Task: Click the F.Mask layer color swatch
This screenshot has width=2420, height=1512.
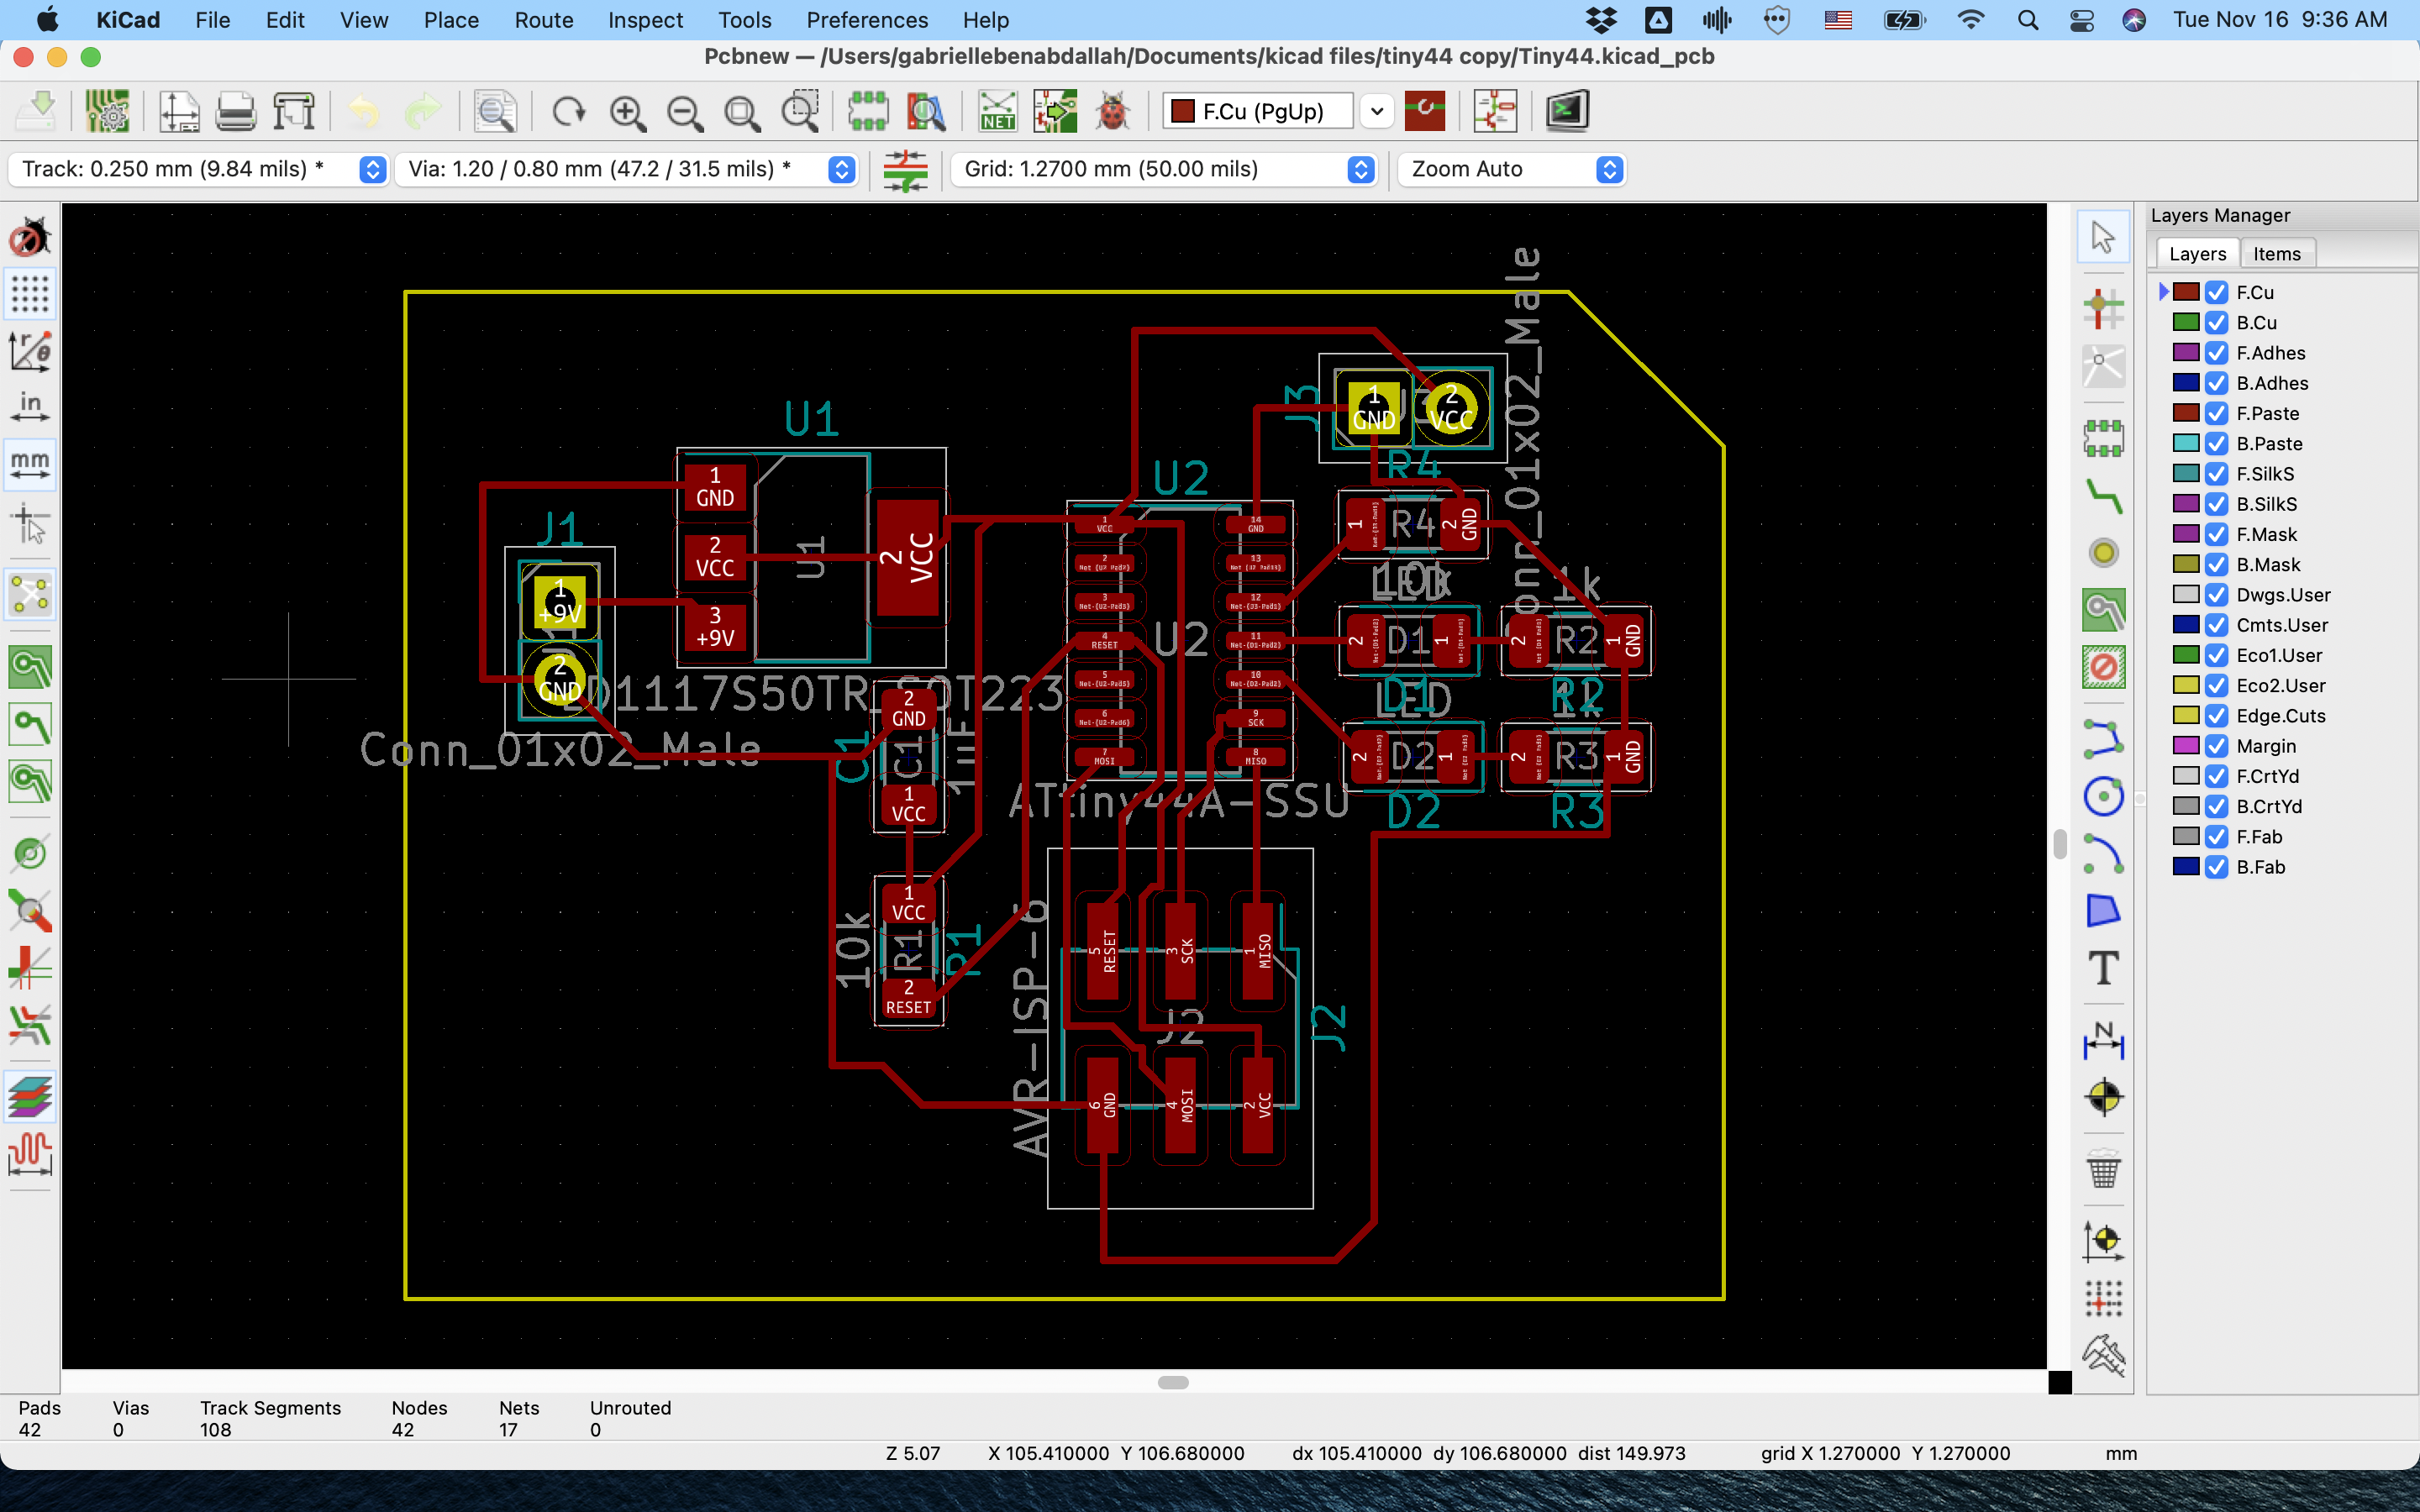Action: pyautogui.click(x=2186, y=534)
